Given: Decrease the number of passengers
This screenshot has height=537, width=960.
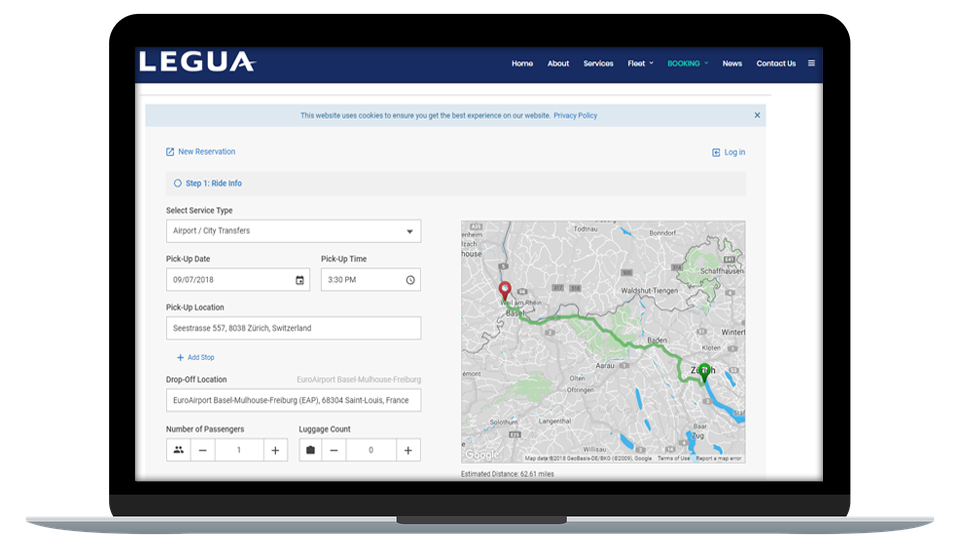Looking at the screenshot, I should 203,450.
